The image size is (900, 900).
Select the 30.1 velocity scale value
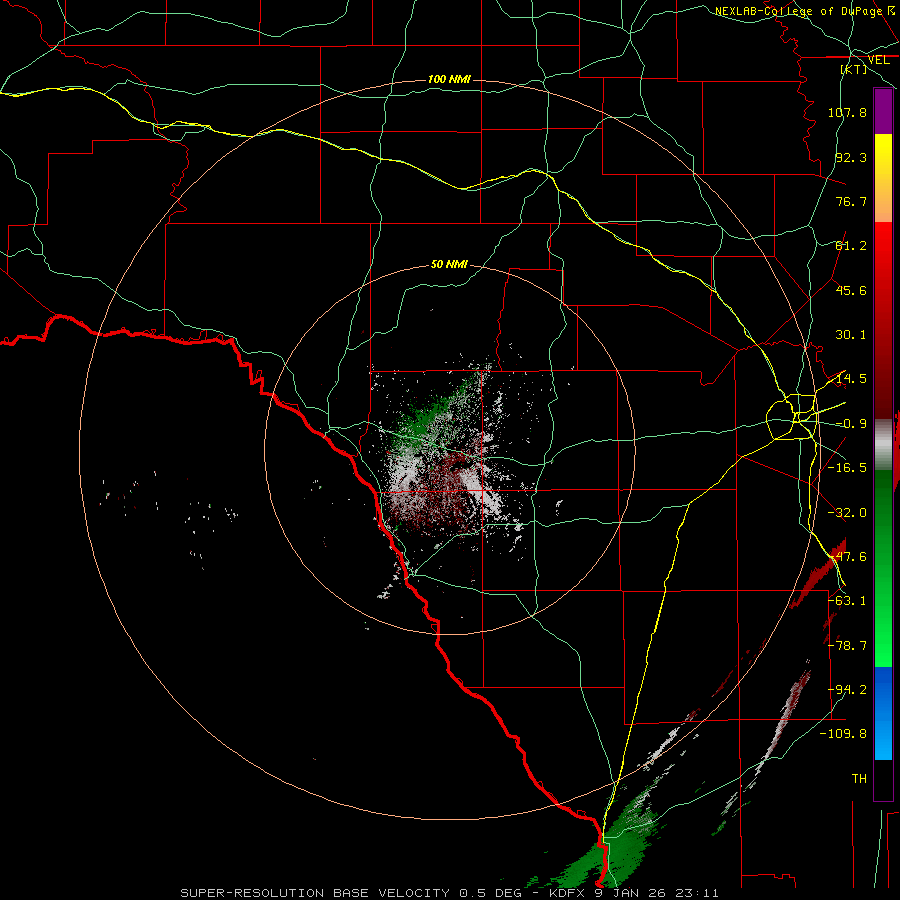tap(851, 335)
